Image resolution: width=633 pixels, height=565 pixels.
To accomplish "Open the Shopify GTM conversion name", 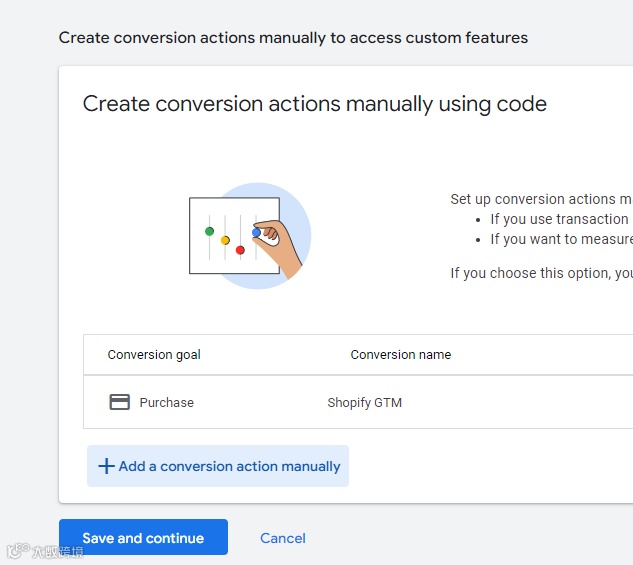I will point(364,402).
